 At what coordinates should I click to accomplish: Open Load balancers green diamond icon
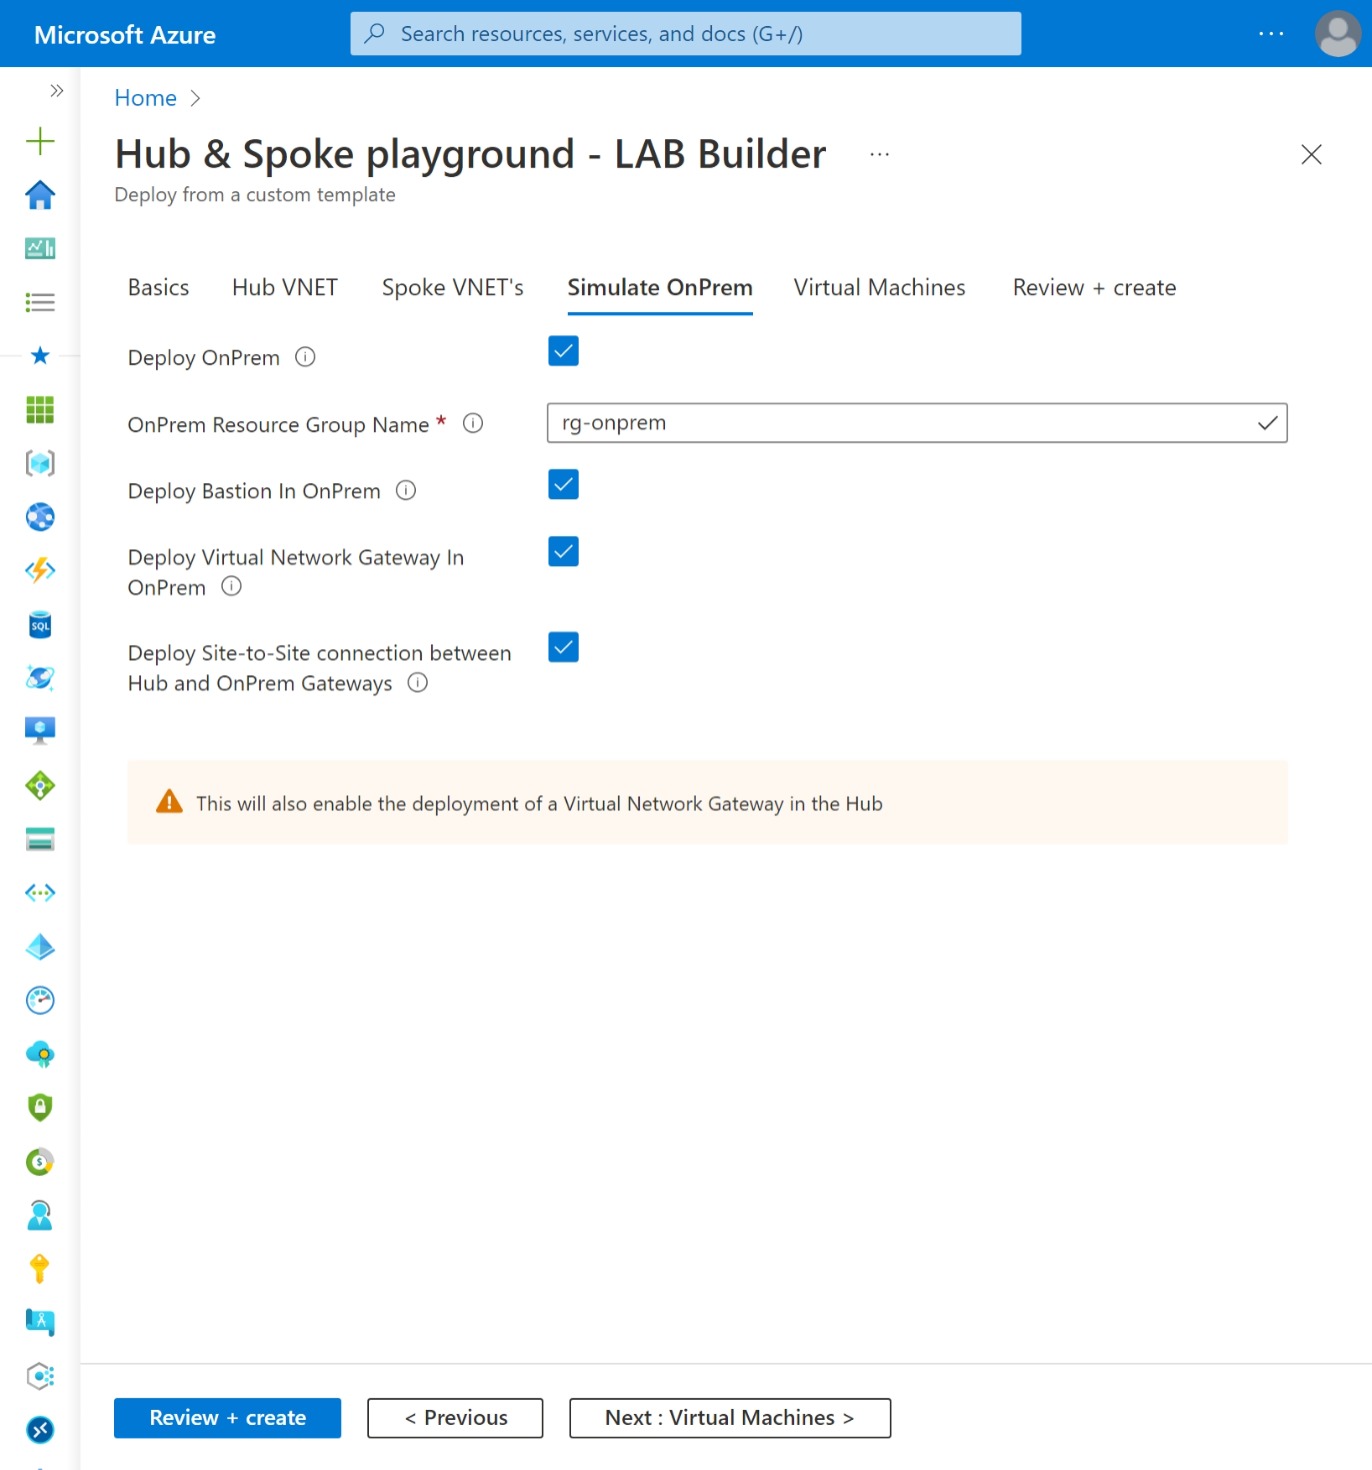point(40,786)
